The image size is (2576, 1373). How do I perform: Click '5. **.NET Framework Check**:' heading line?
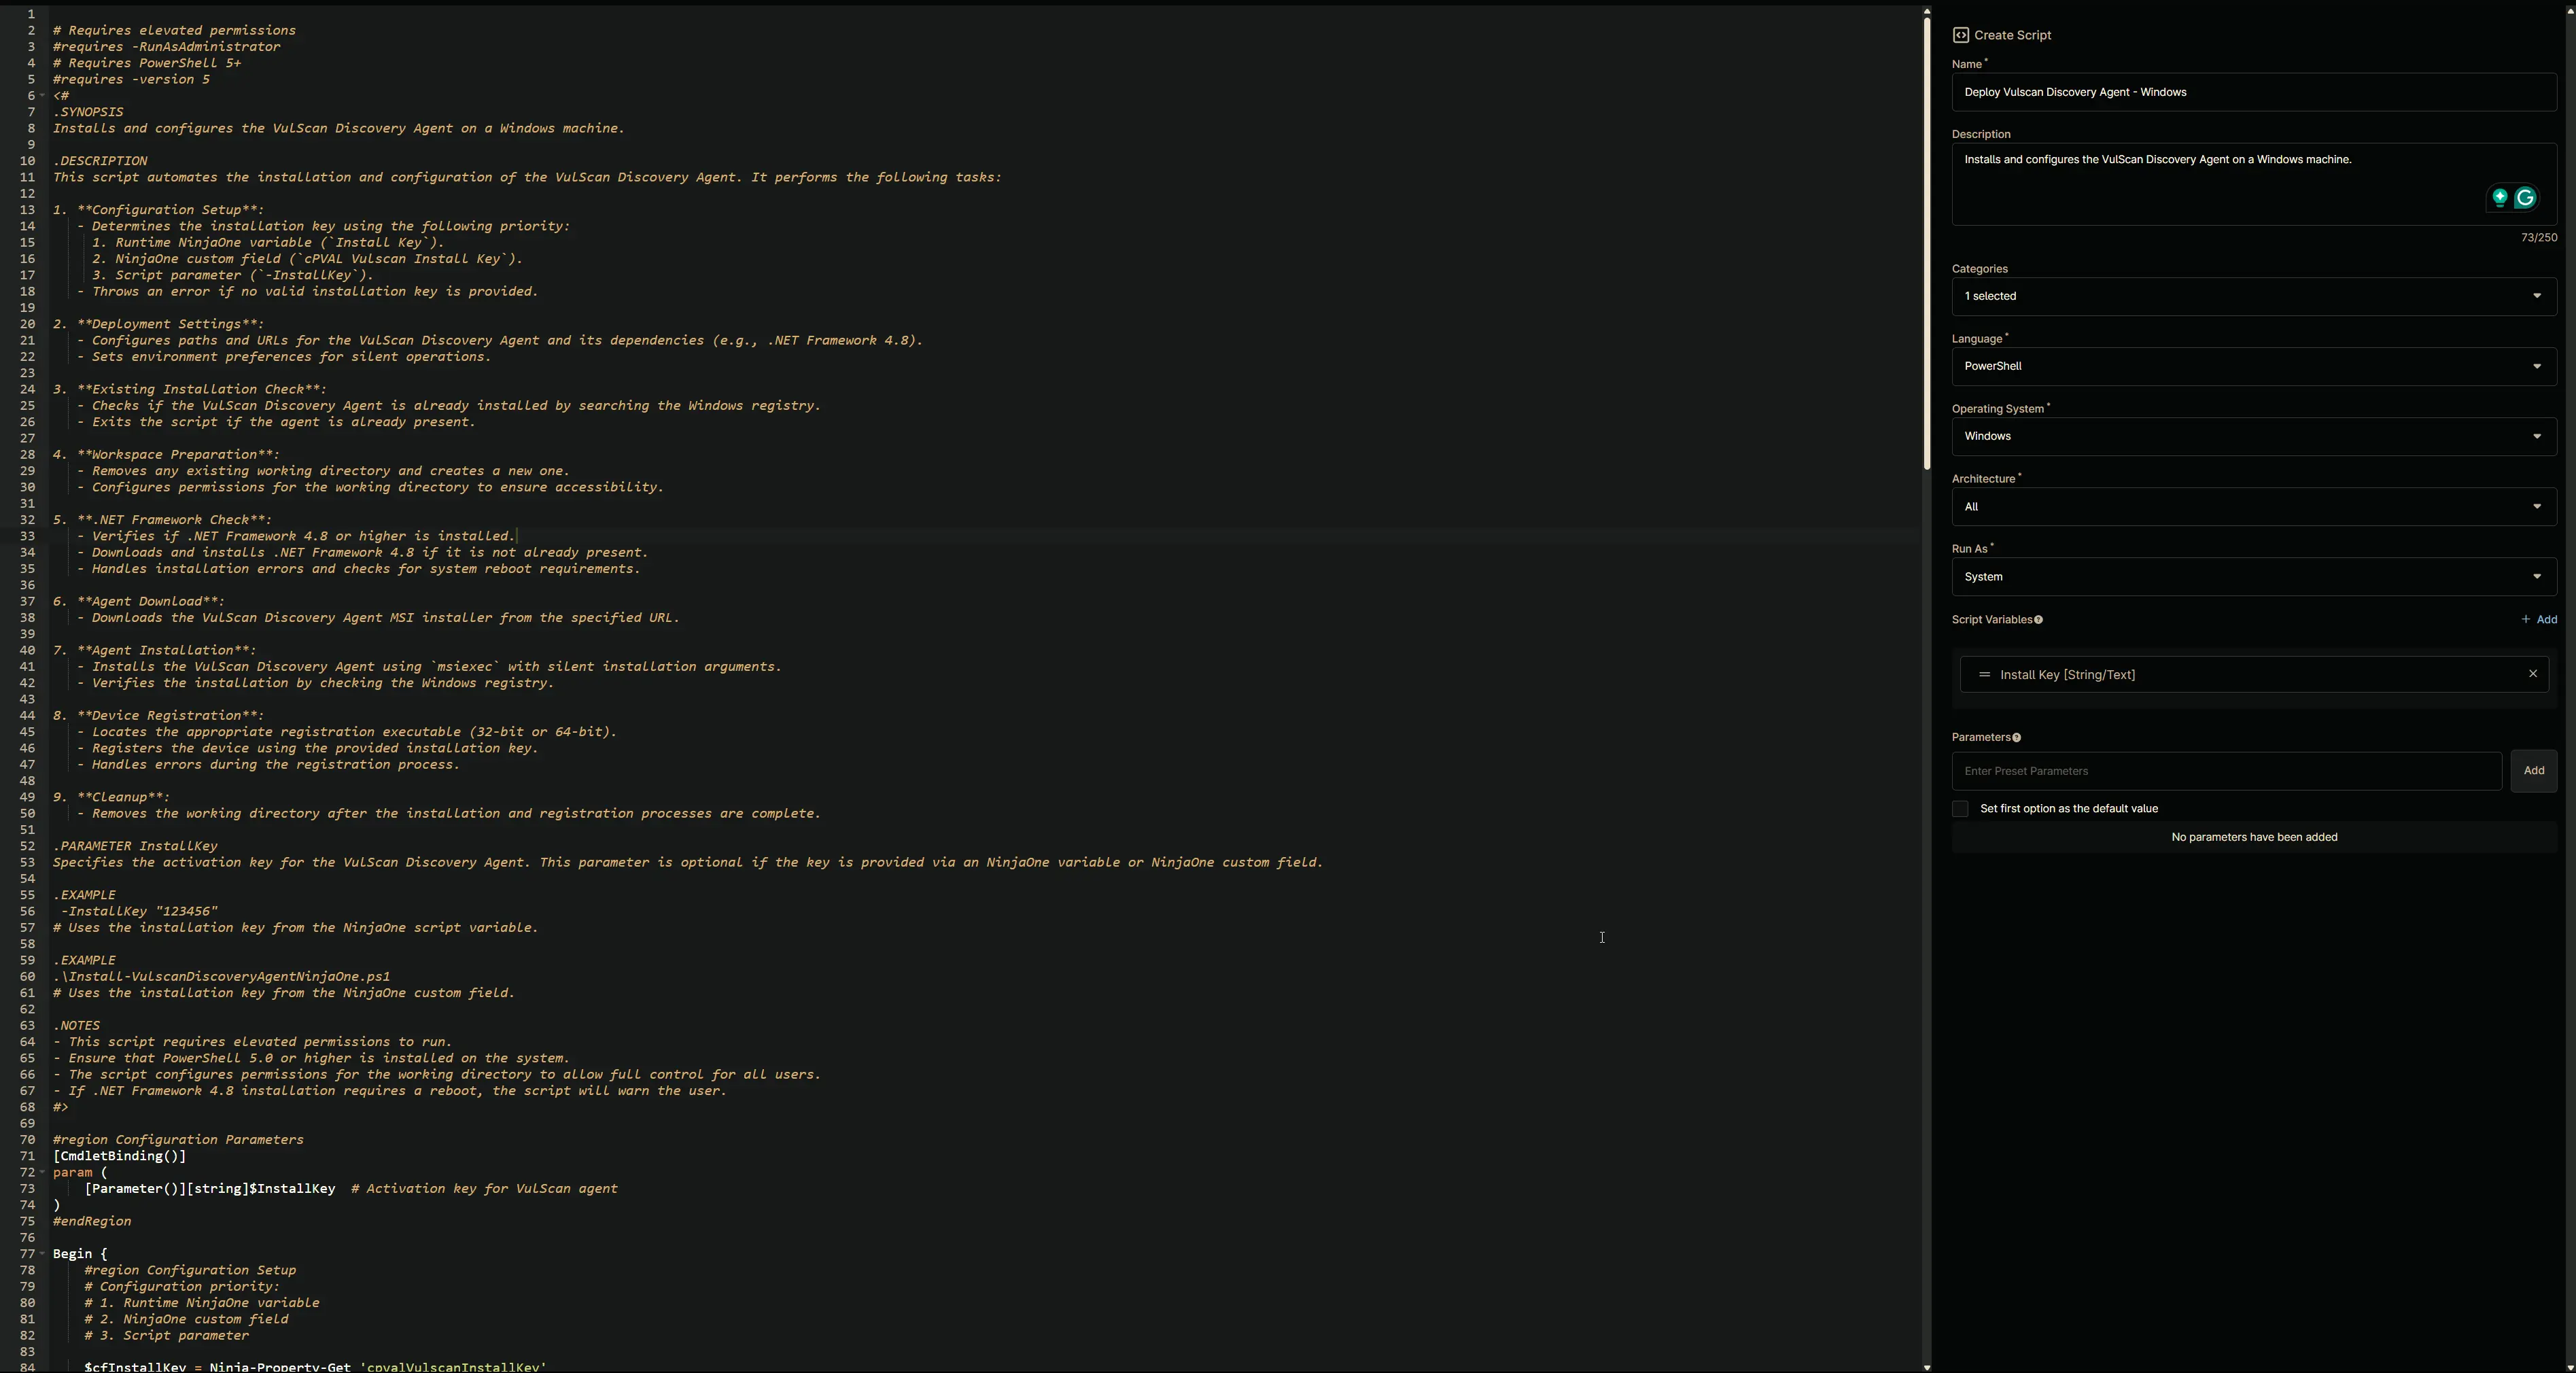tap(162, 520)
